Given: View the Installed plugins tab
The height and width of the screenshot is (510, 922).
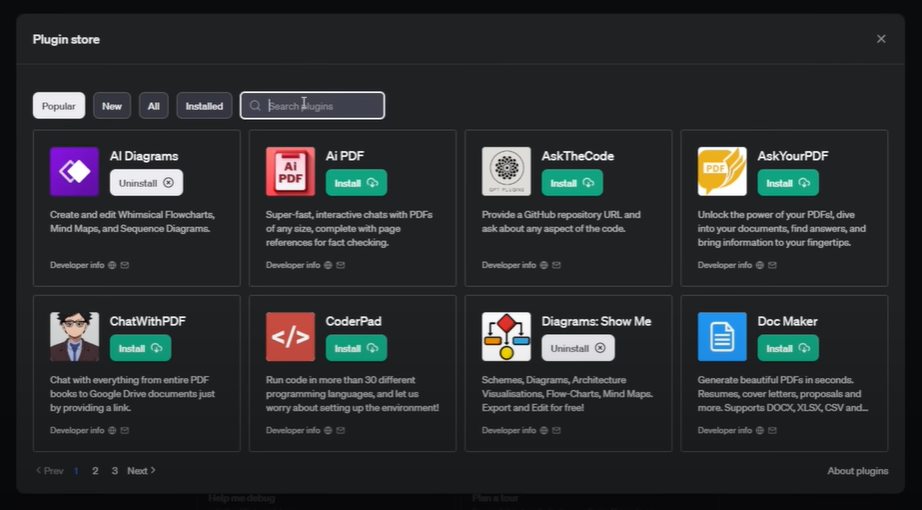Looking at the screenshot, I should pos(204,106).
